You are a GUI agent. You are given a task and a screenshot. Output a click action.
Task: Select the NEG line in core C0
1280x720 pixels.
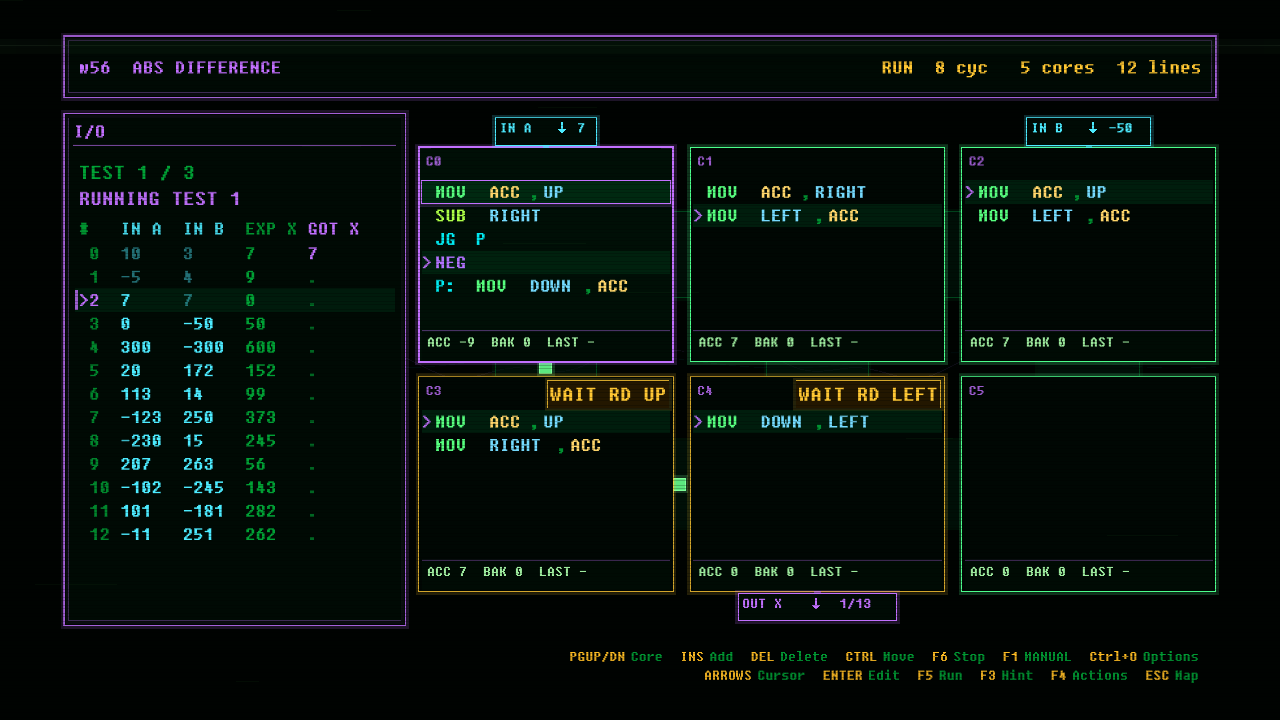click(546, 262)
